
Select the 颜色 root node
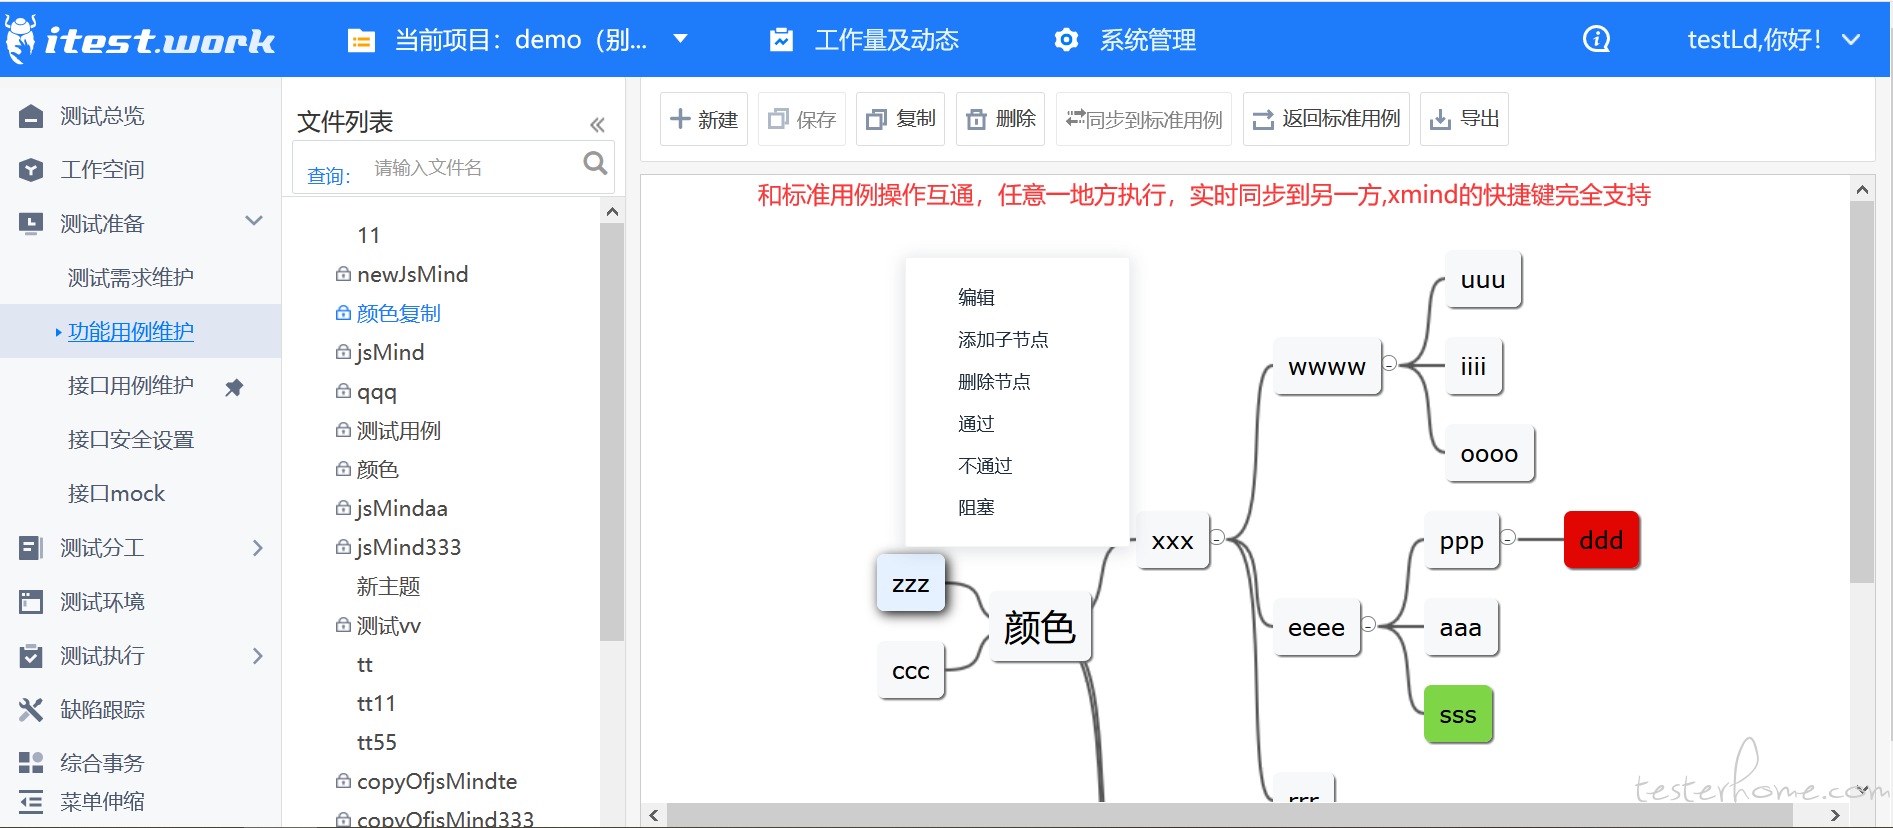[1039, 626]
